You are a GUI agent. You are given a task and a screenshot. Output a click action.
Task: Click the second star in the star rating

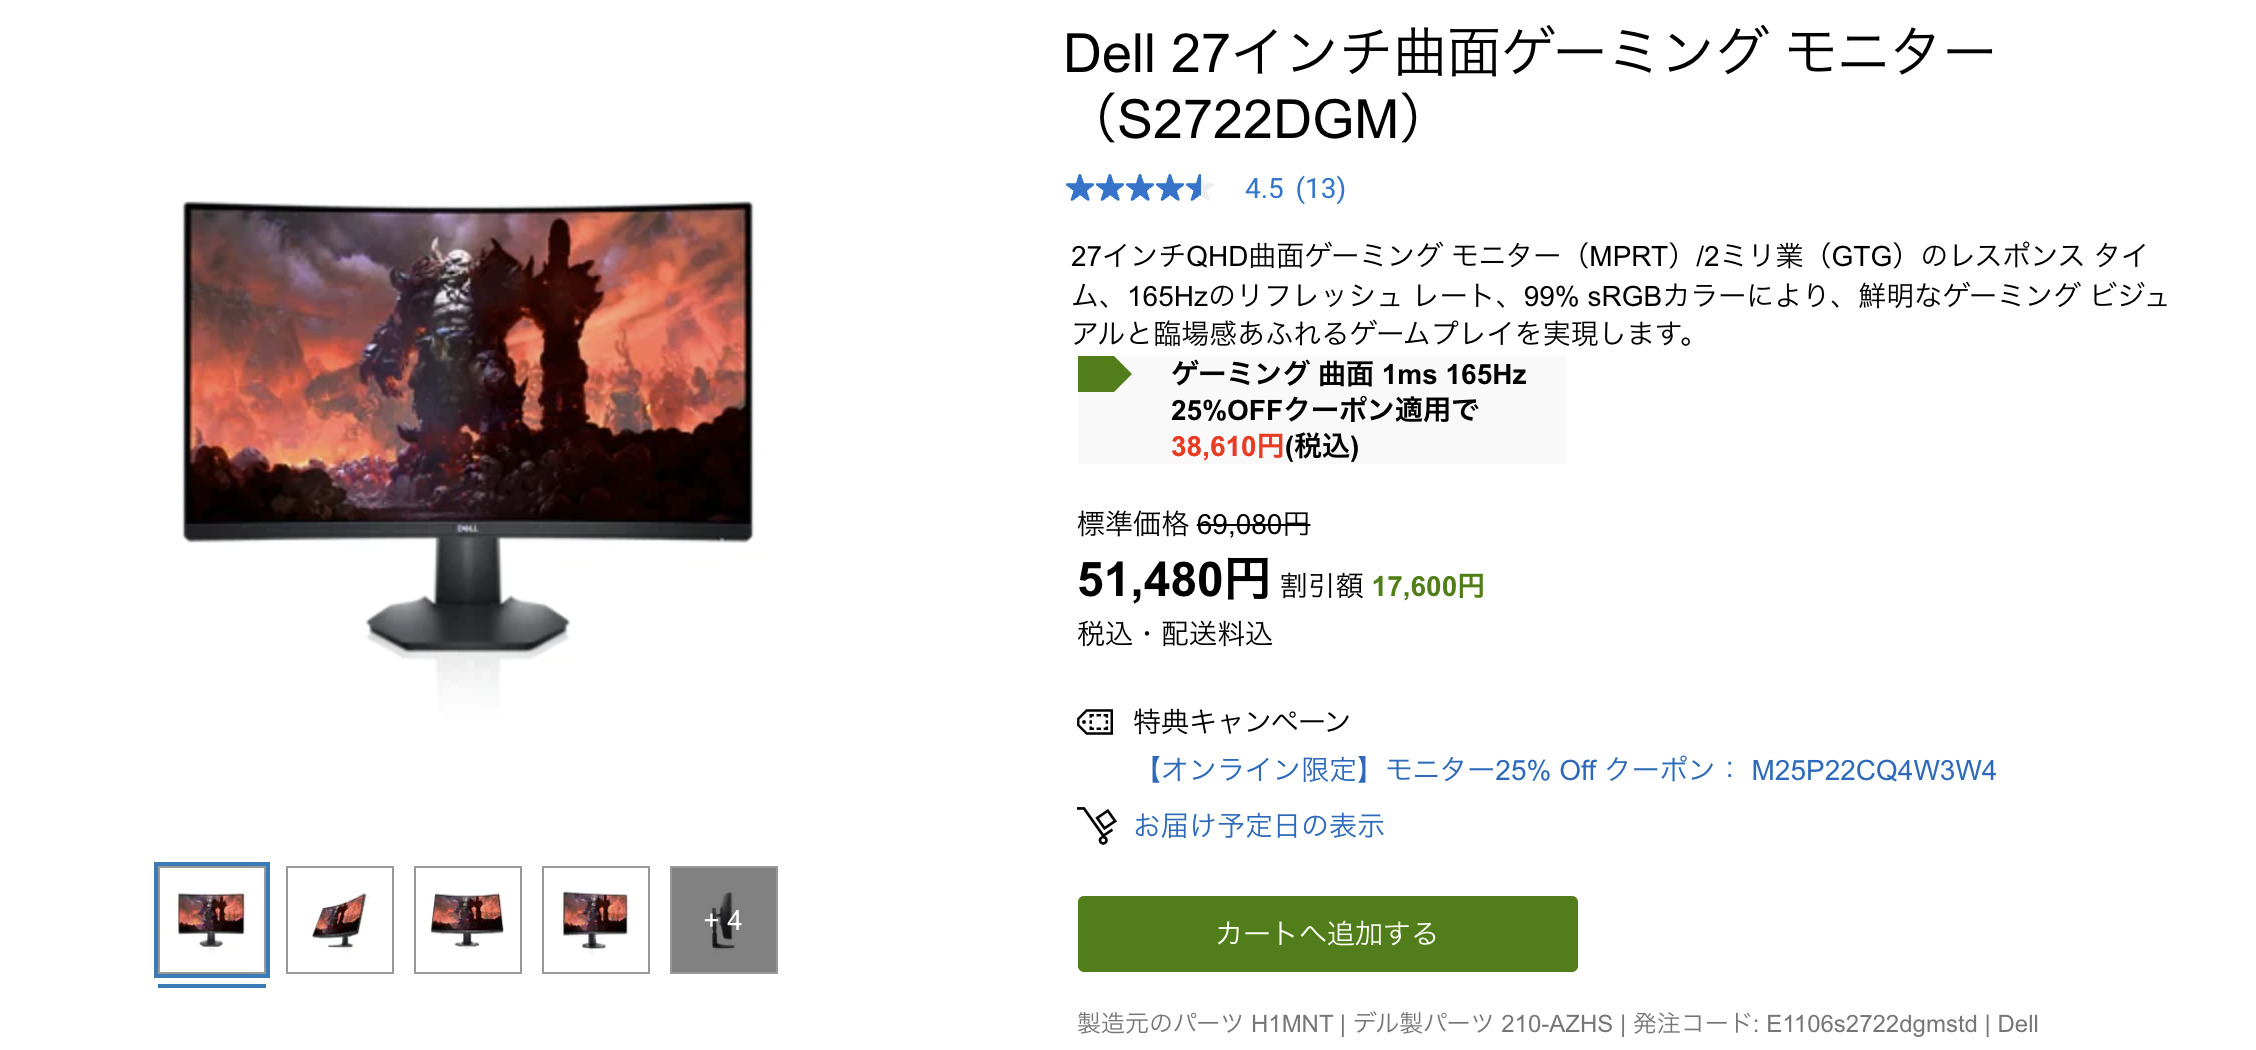[1111, 187]
